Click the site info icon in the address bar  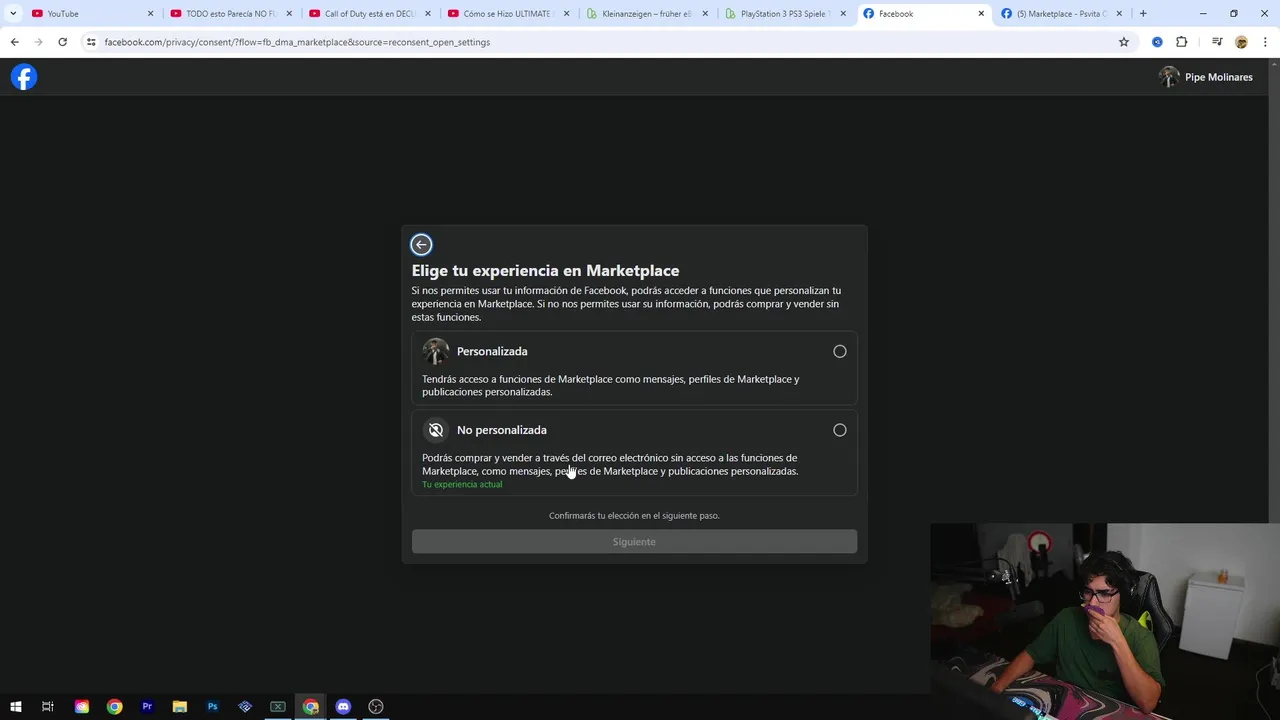click(91, 42)
